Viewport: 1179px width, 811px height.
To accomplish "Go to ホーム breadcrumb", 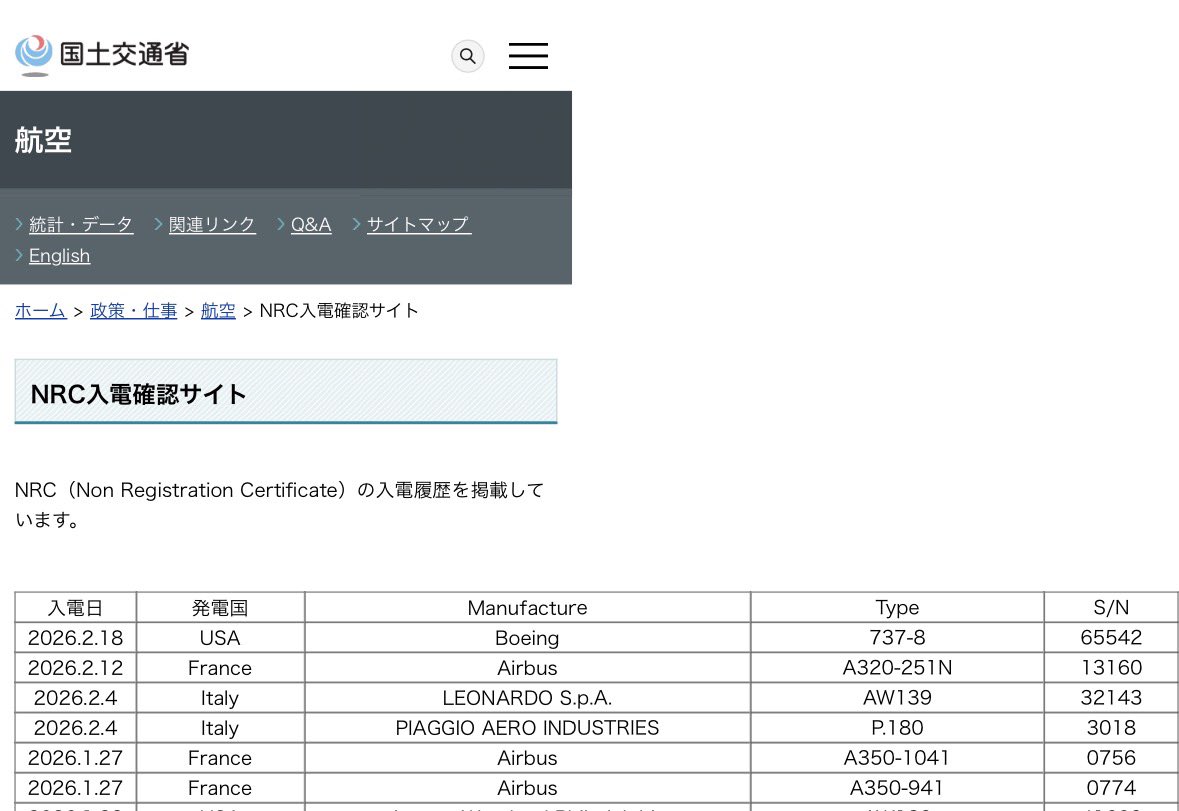I will click(x=41, y=310).
